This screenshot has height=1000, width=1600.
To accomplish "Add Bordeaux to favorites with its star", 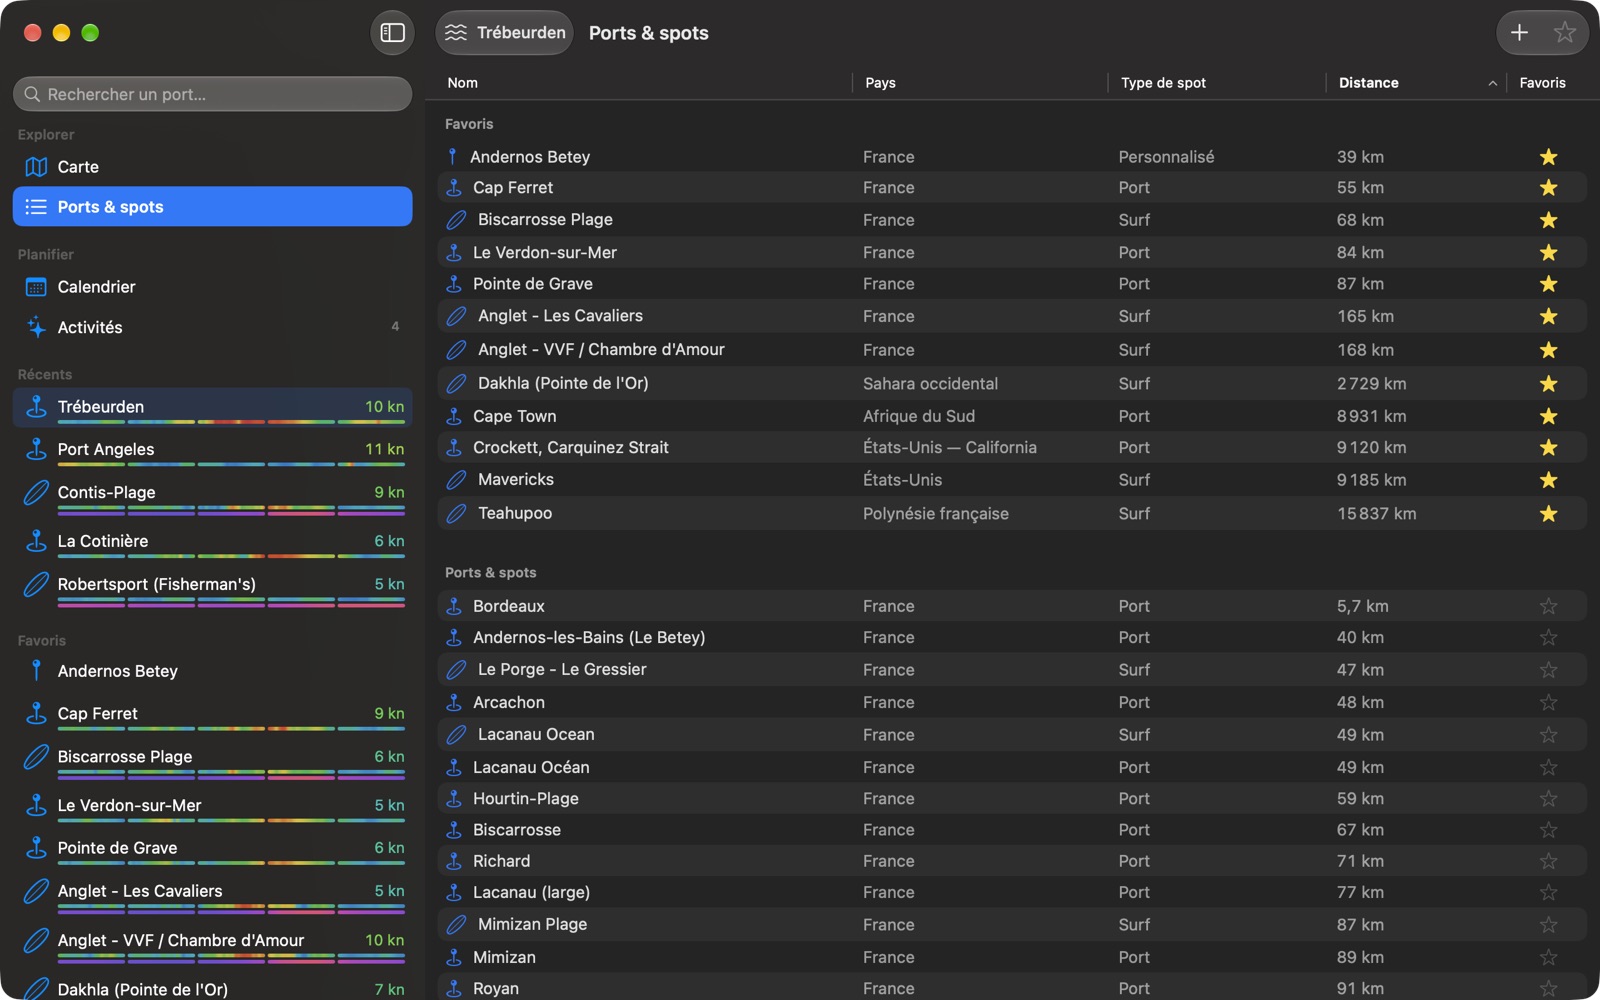I will coord(1548,606).
